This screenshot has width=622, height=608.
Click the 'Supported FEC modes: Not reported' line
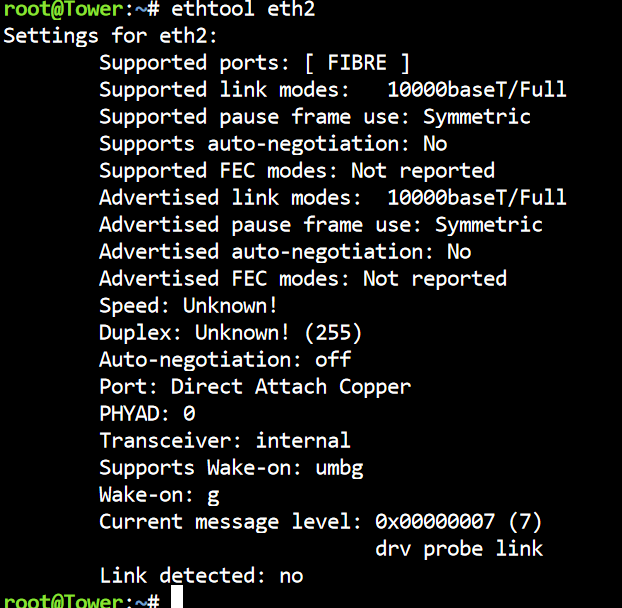297,171
